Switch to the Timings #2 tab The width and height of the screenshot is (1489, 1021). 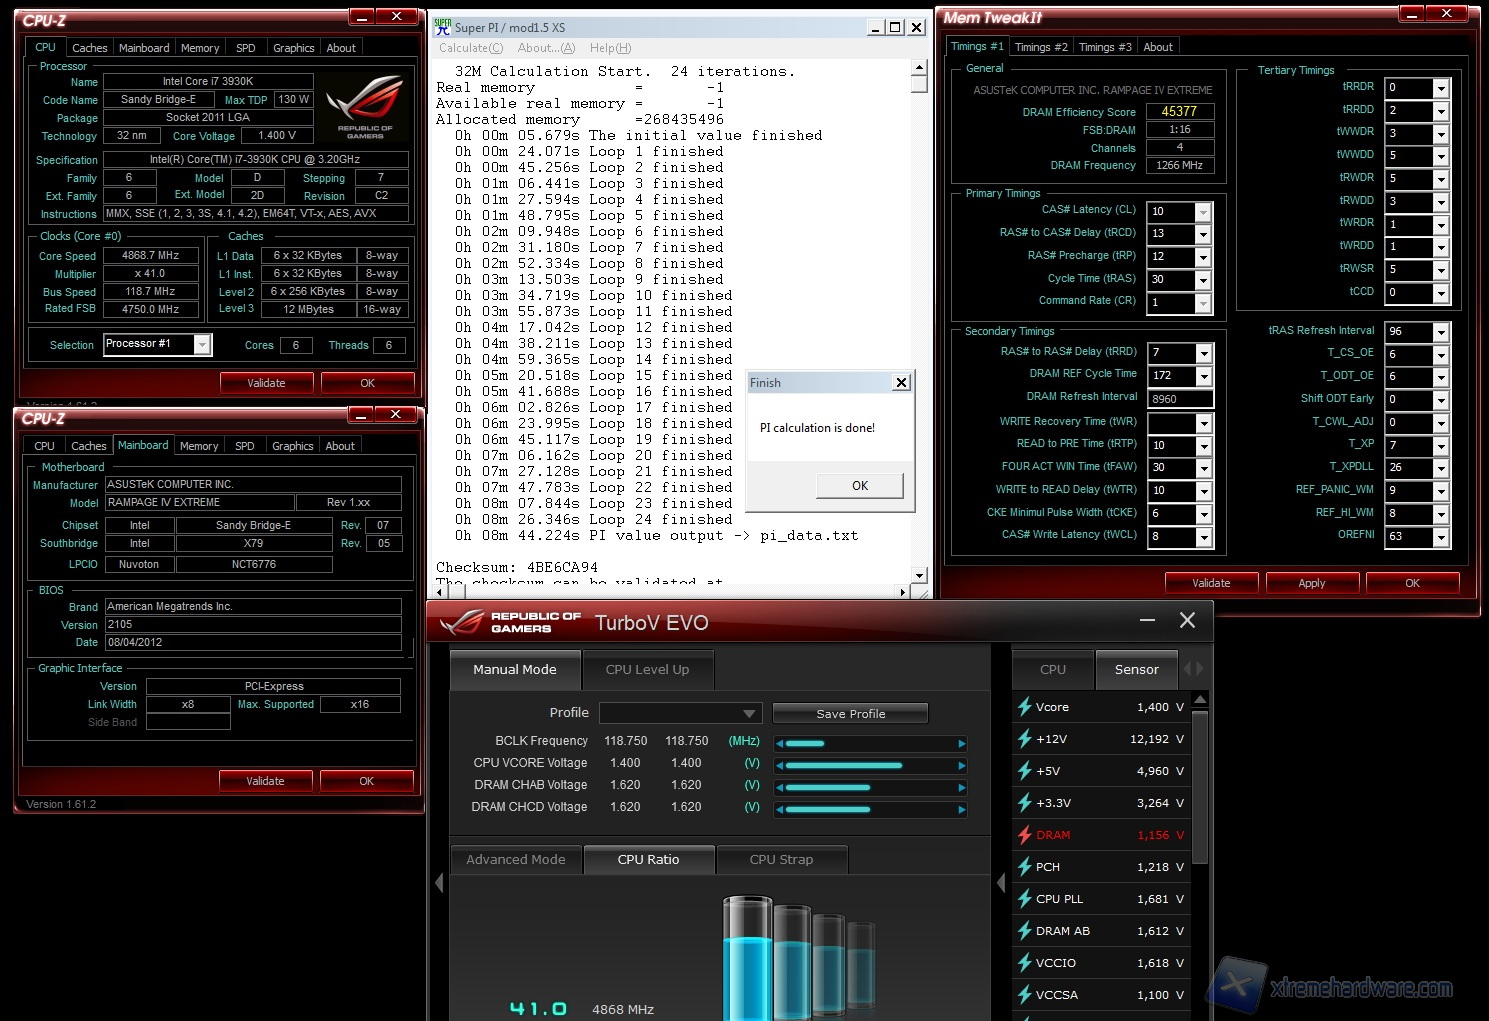pos(1040,47)
